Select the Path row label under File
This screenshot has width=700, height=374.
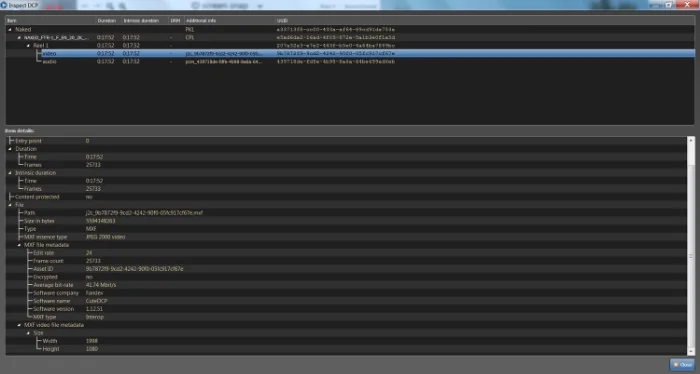(x=29, y=213)
